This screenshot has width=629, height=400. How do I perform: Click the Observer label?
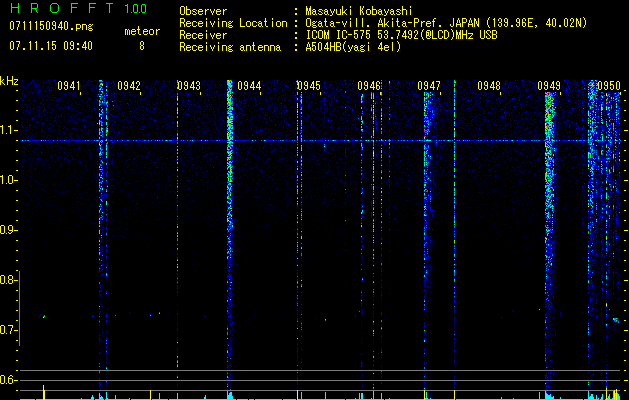[203, 11]
